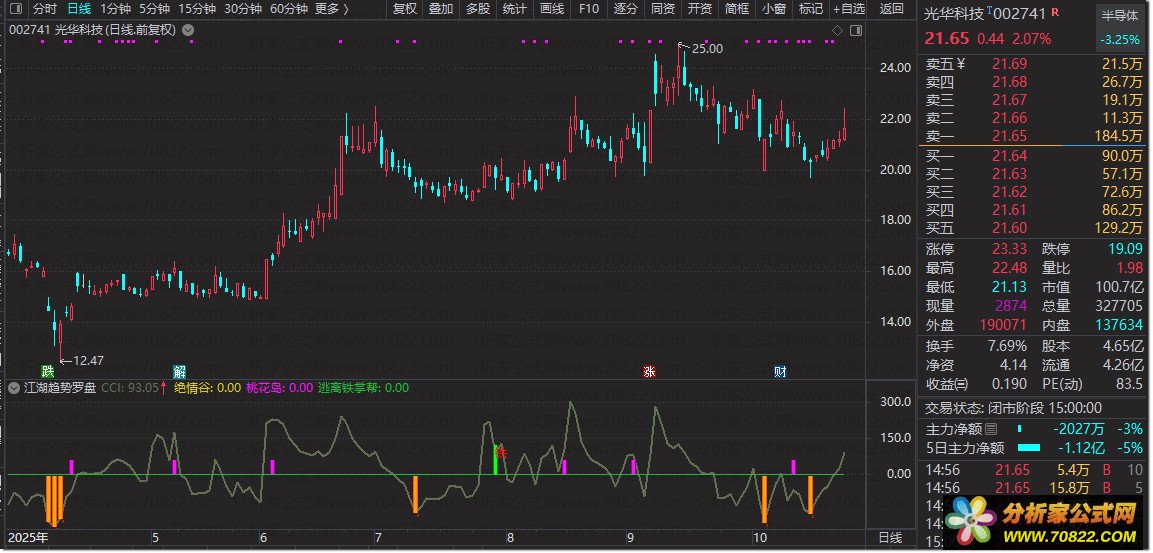Click the panel layout icon at top-left
Screen dimensions: 1153x553
(x=14, y=9)
